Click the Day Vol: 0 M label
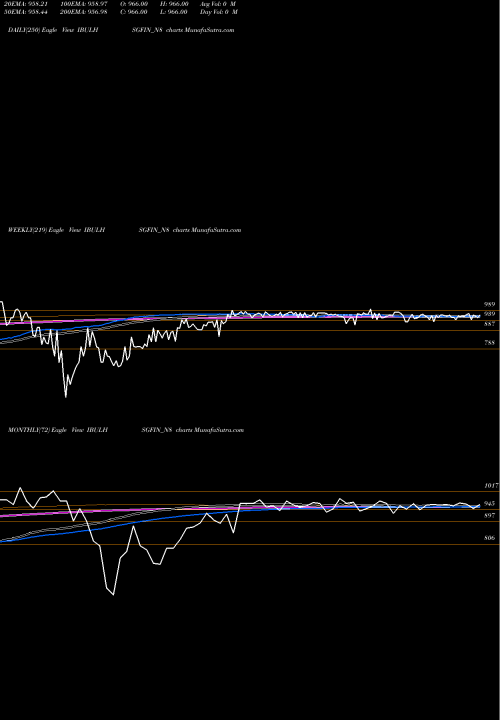This screenshot has height=720, width=500. [x=219, y=12]
